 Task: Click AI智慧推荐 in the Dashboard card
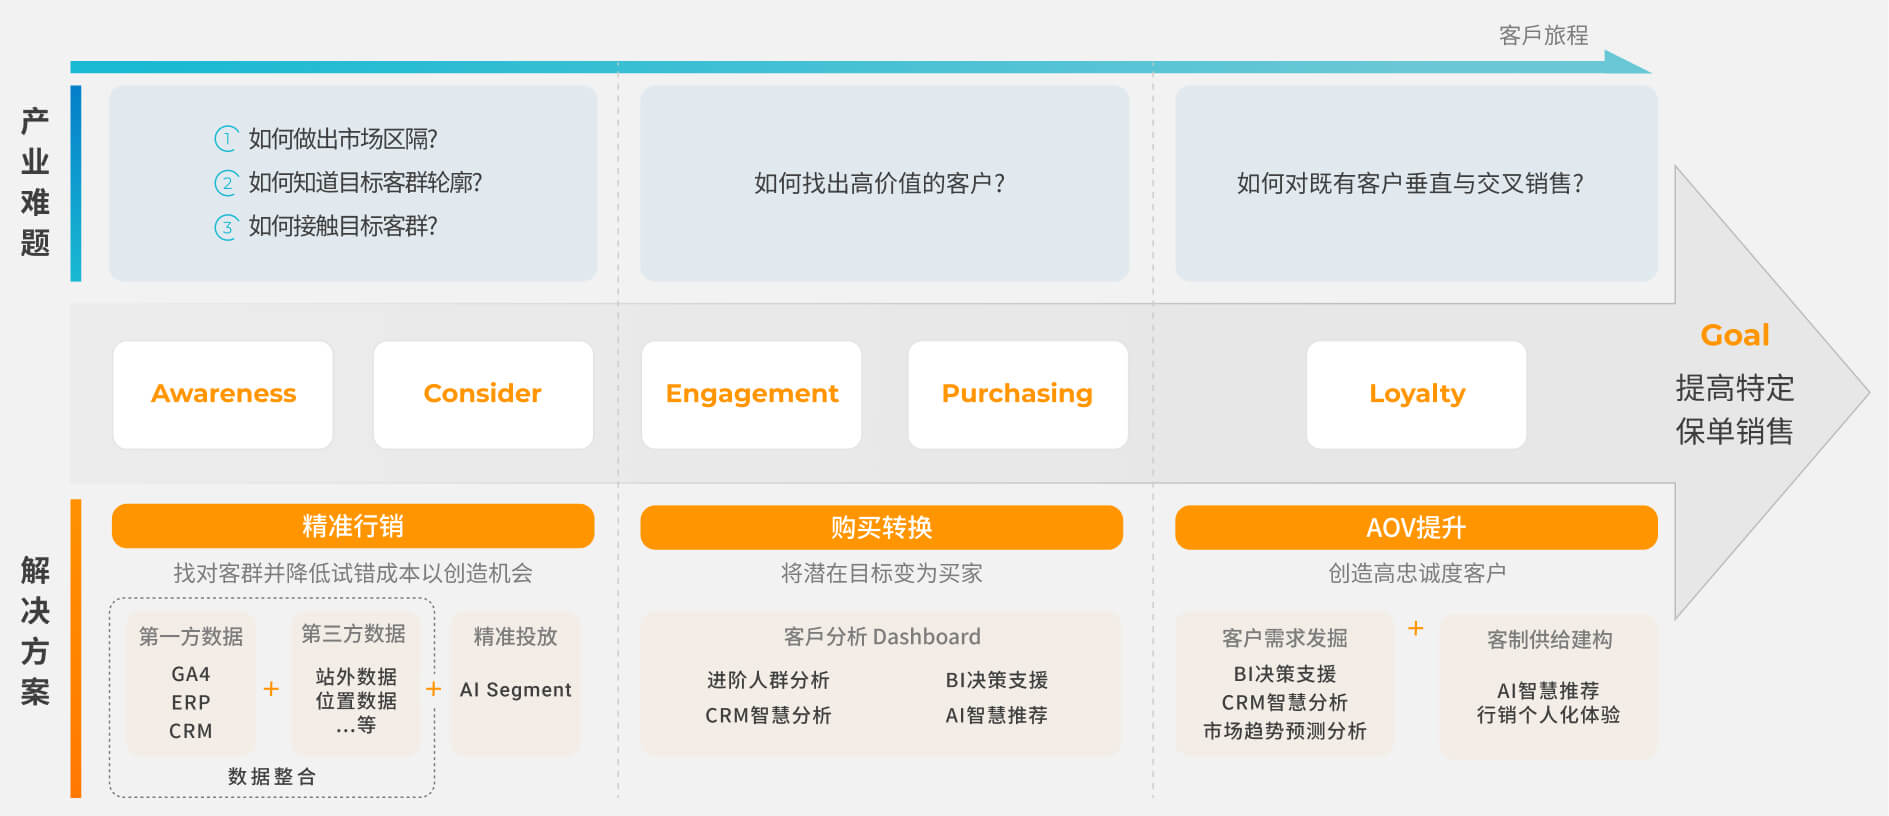tap(997, 716)
